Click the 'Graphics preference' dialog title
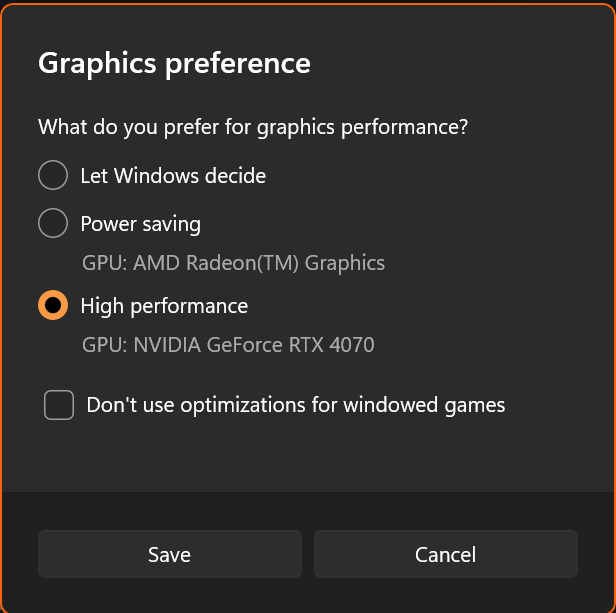The image size is (616, 613). tap(174, 64)
